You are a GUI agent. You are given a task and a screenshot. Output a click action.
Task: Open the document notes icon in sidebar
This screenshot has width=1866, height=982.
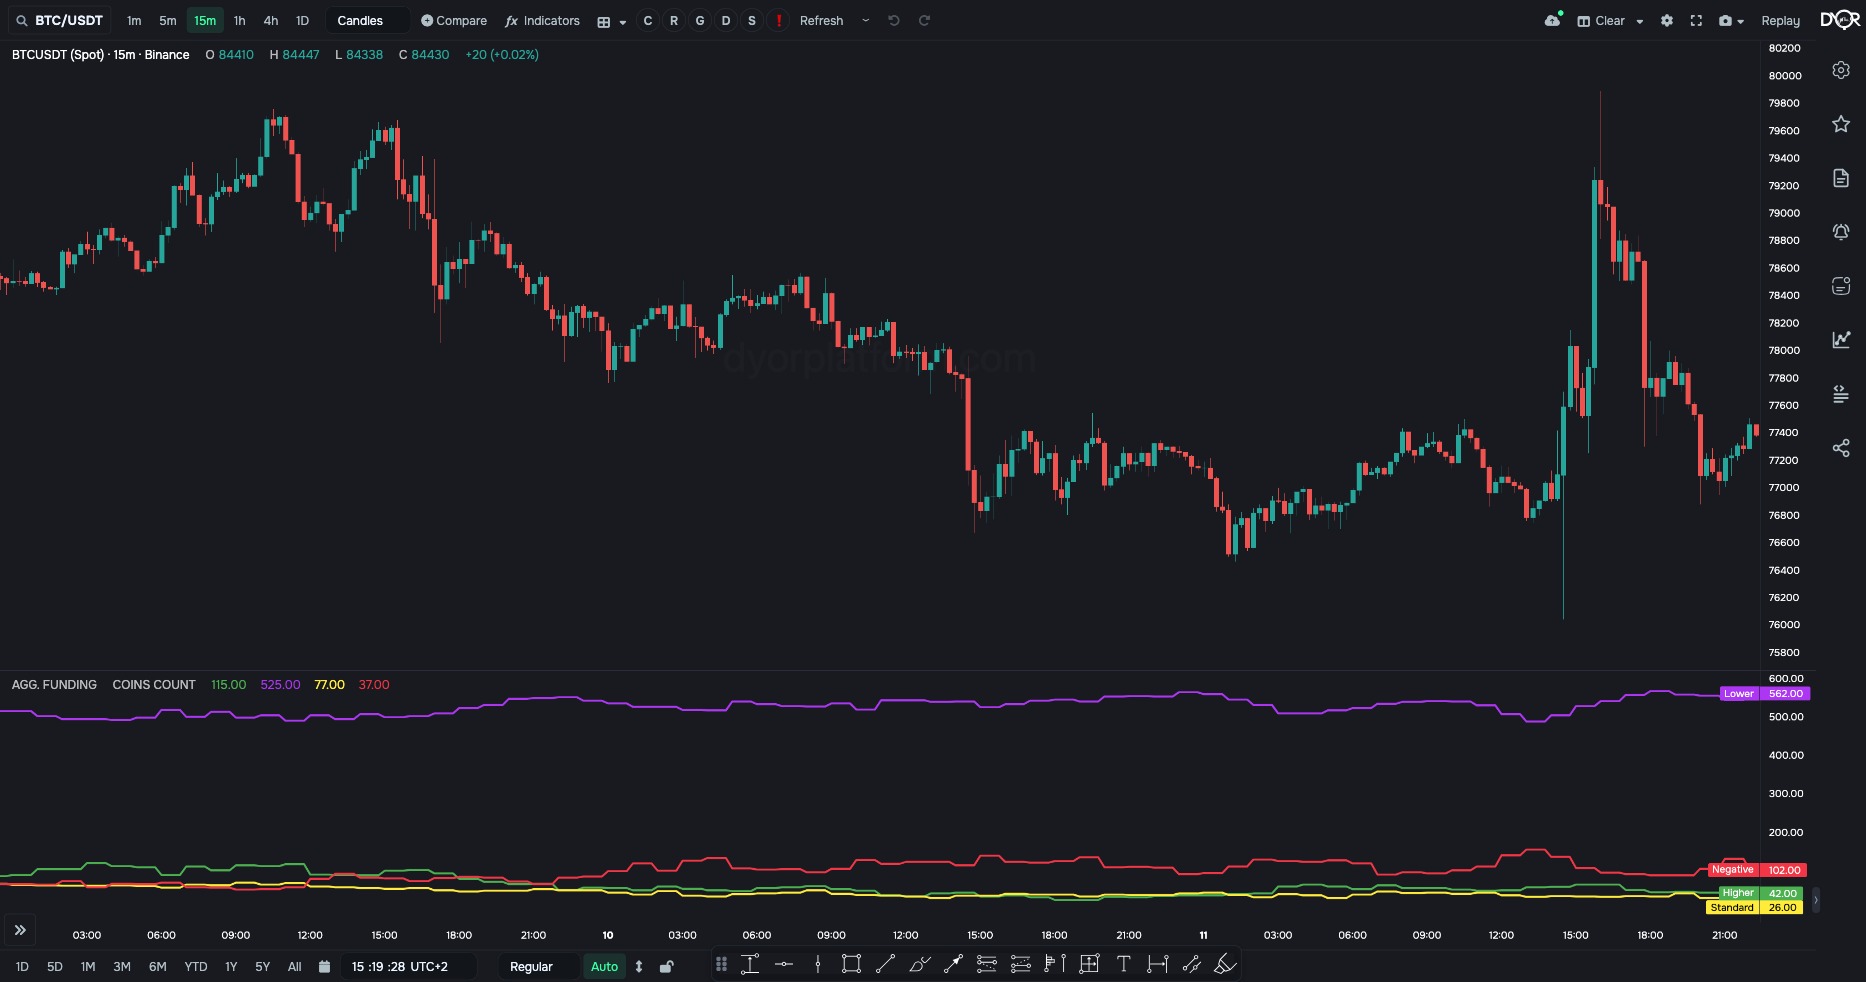pyautogui.click(x=1841, y=178)
